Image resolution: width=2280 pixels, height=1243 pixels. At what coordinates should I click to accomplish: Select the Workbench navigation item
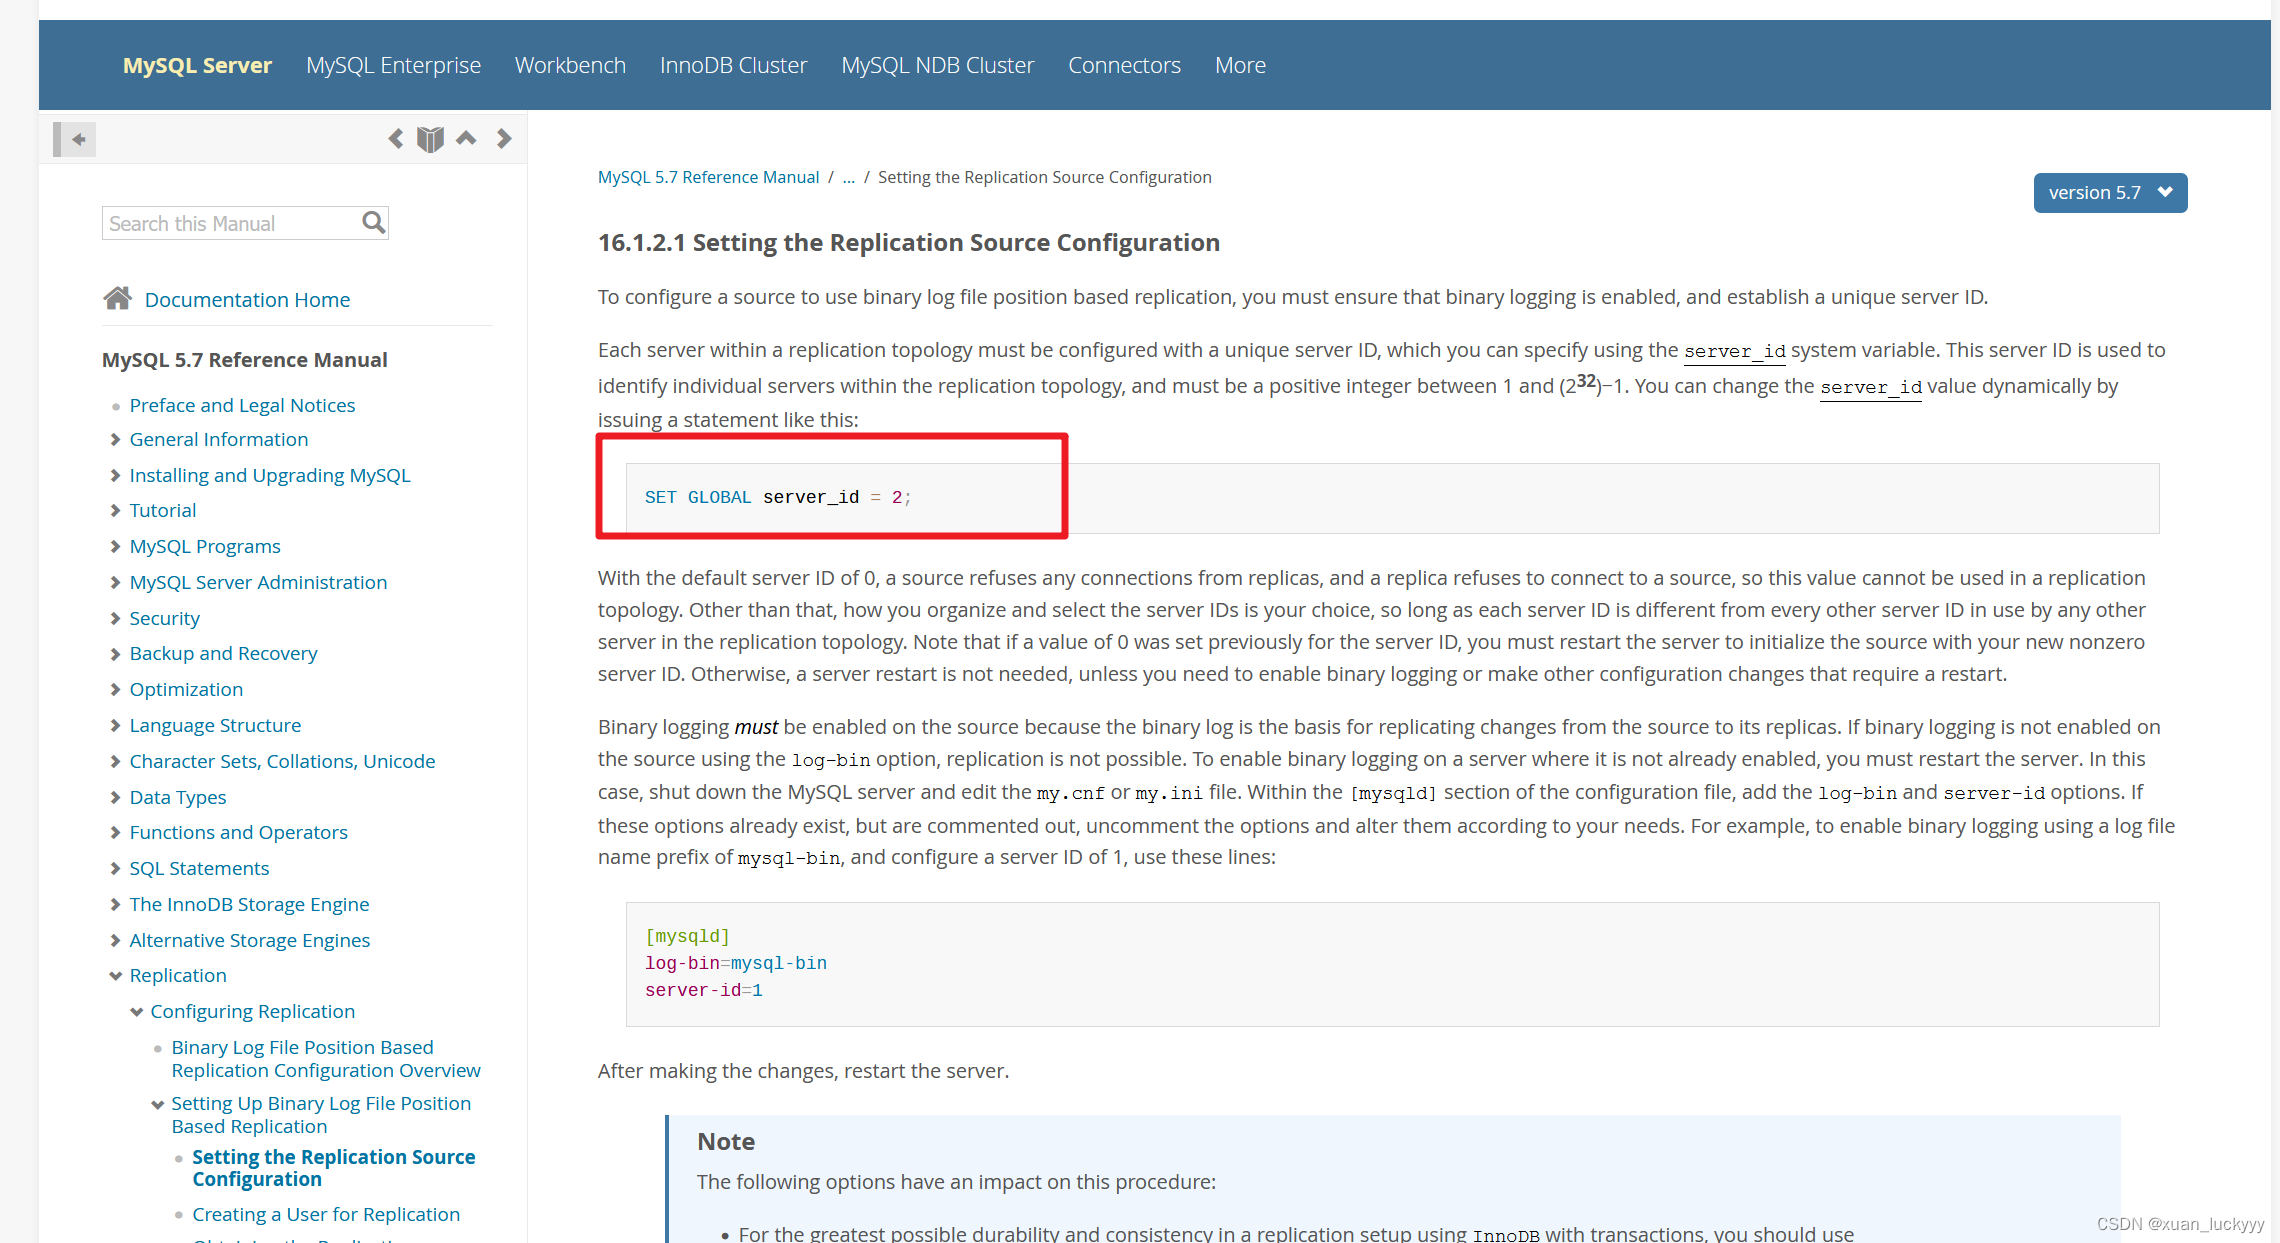point(570,64)
